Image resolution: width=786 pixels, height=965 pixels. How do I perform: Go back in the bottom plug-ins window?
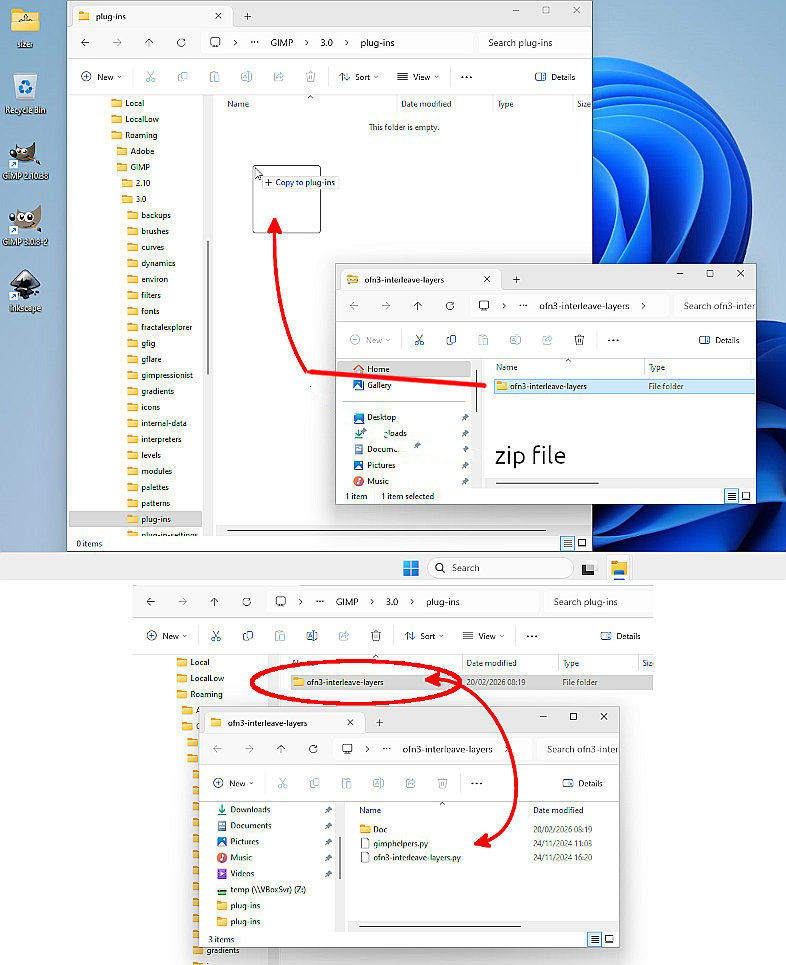click(x=151, y=601)
